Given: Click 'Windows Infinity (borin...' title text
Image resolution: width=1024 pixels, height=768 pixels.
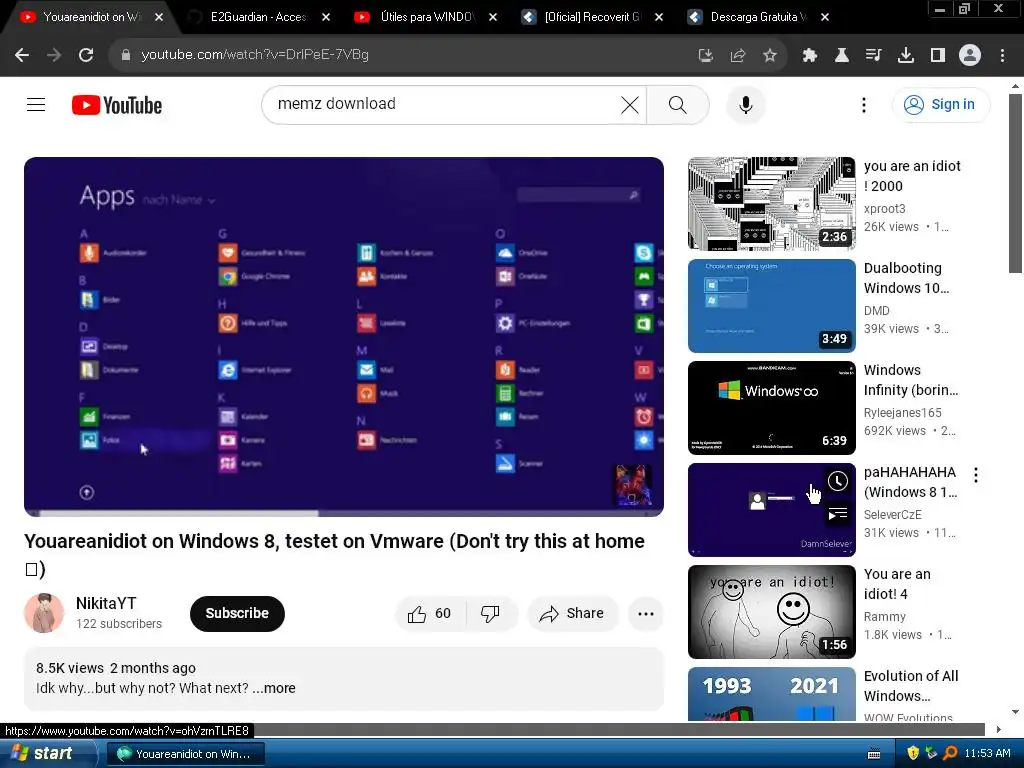Looking at the screenshot, I should (x=911, y=380).
